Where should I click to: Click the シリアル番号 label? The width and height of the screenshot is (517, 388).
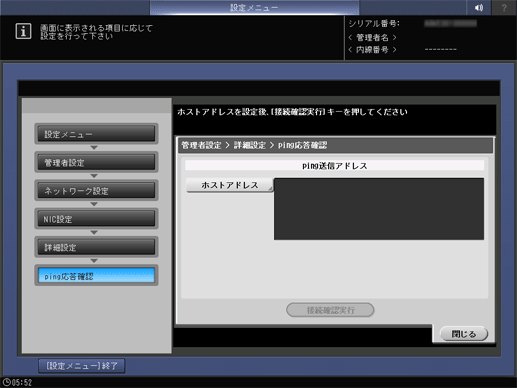[x=374, y=23]
